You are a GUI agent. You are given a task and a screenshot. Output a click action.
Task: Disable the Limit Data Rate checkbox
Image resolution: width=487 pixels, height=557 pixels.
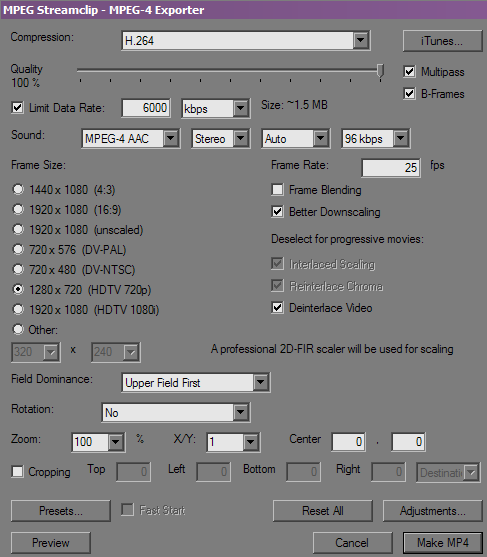[x=17, y=108]
